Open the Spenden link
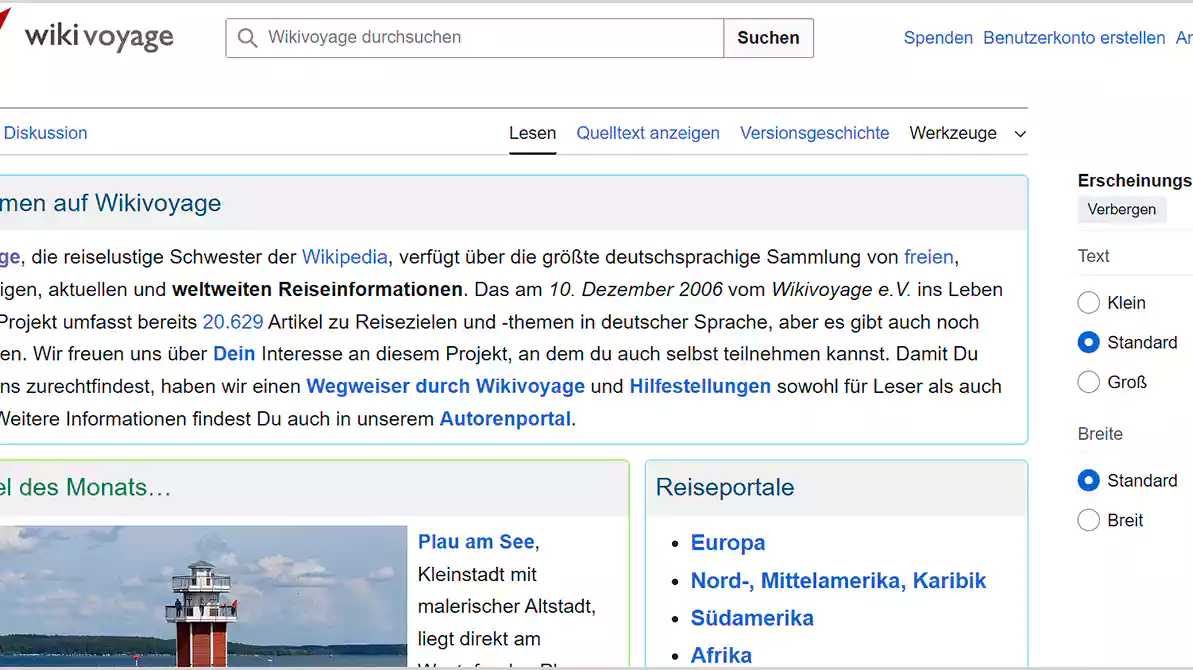Viewport: 1193px width, 670px height. (938, 38)
